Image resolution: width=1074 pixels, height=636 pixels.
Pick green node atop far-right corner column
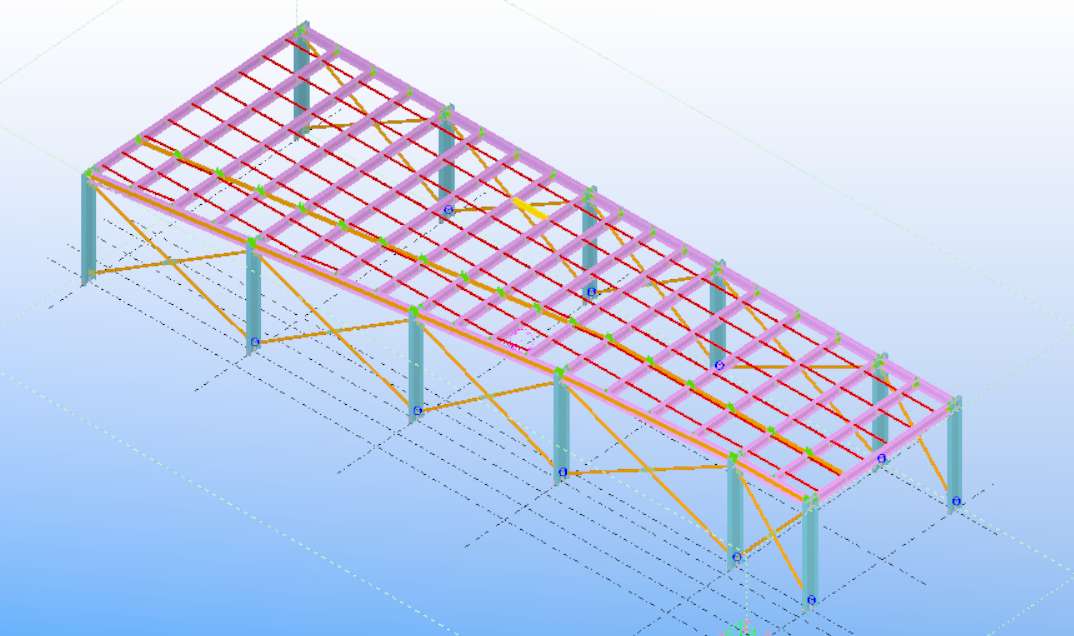(x=955, y=405)
